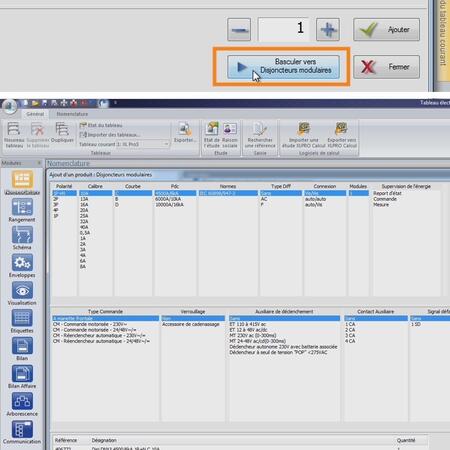This screenshot has width=450, height=450.
Task: Open the Rangement module icon
Action: [x=22, y=207]
